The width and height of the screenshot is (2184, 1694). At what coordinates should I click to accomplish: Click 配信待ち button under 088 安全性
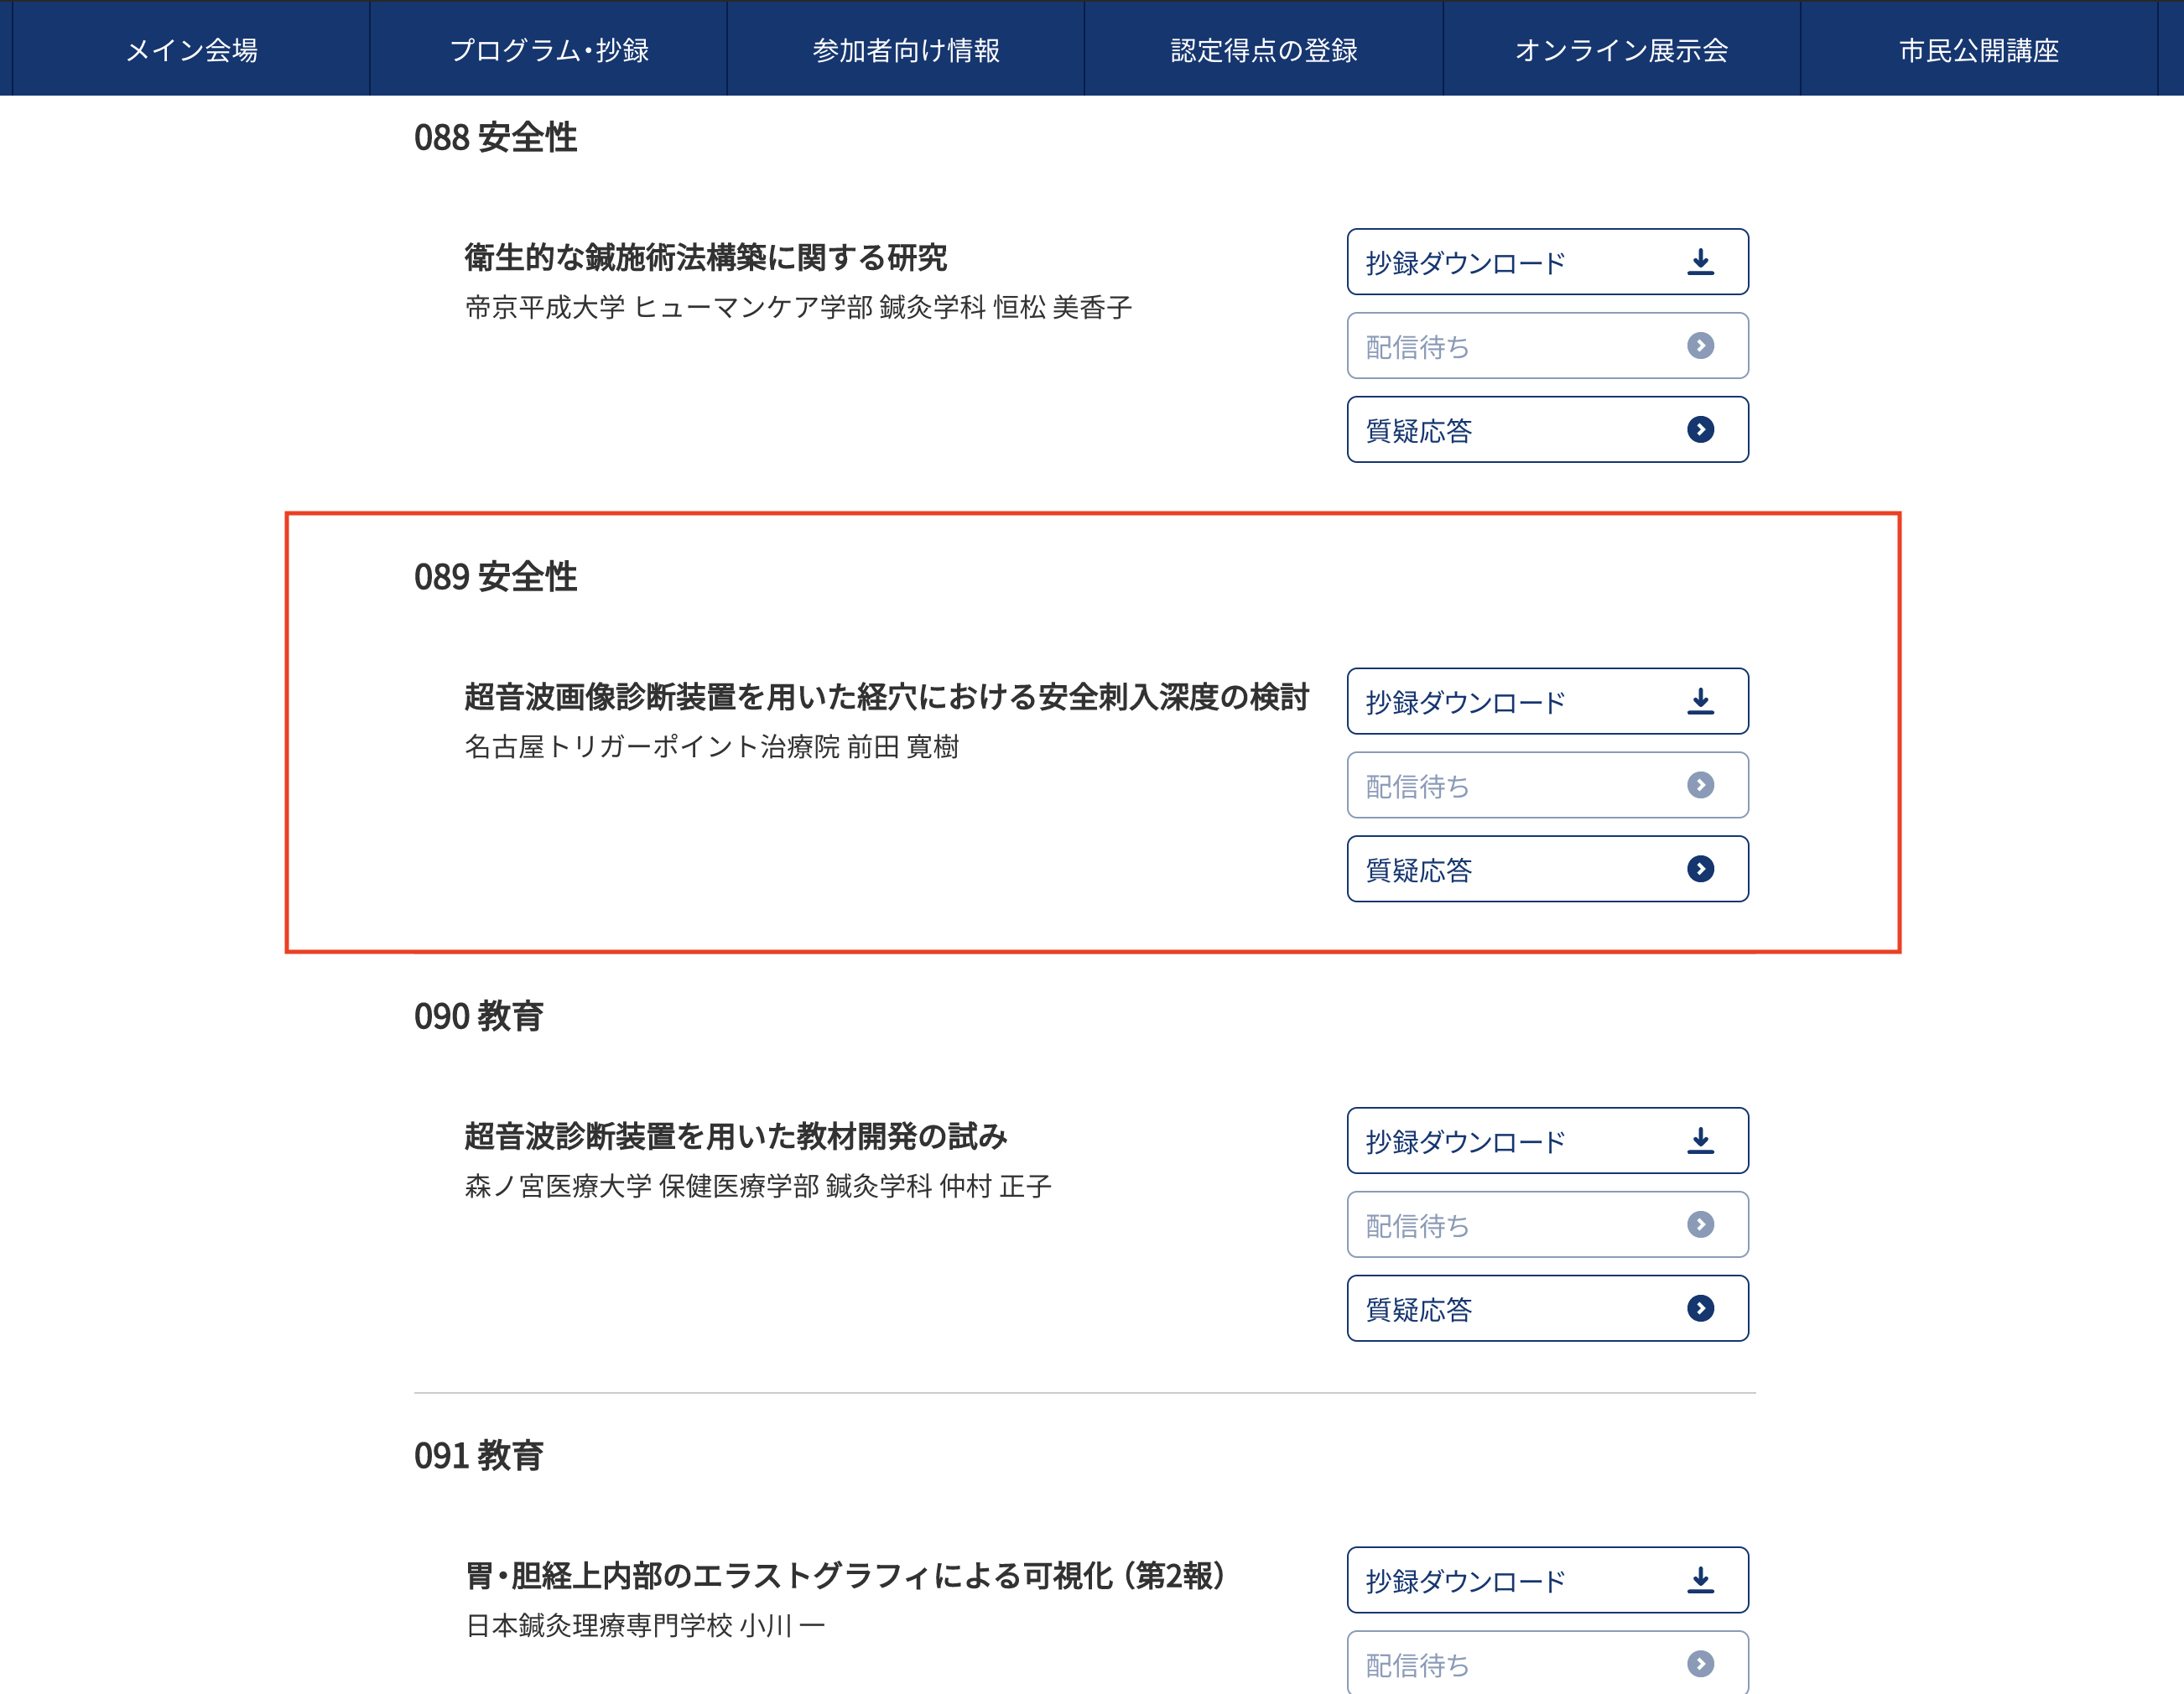click(x=1547, y=346)
